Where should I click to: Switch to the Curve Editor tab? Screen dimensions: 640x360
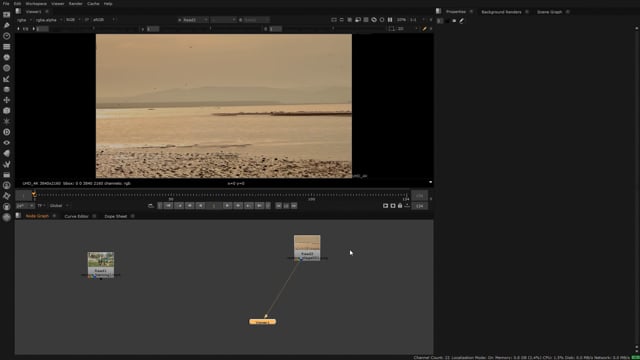[76, 216]
